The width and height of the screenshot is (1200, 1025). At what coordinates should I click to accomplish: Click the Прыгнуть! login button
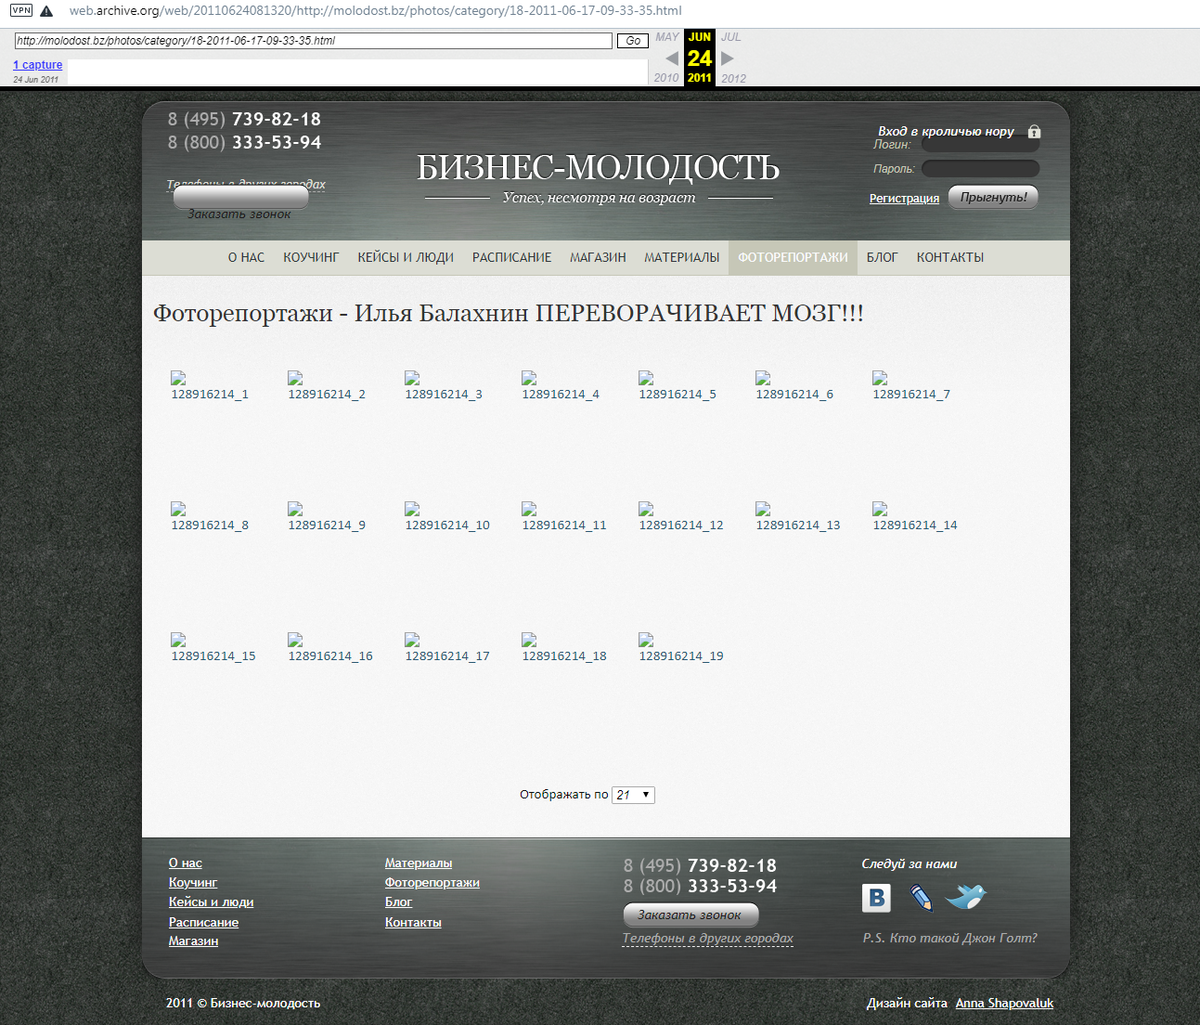[993, 197]
